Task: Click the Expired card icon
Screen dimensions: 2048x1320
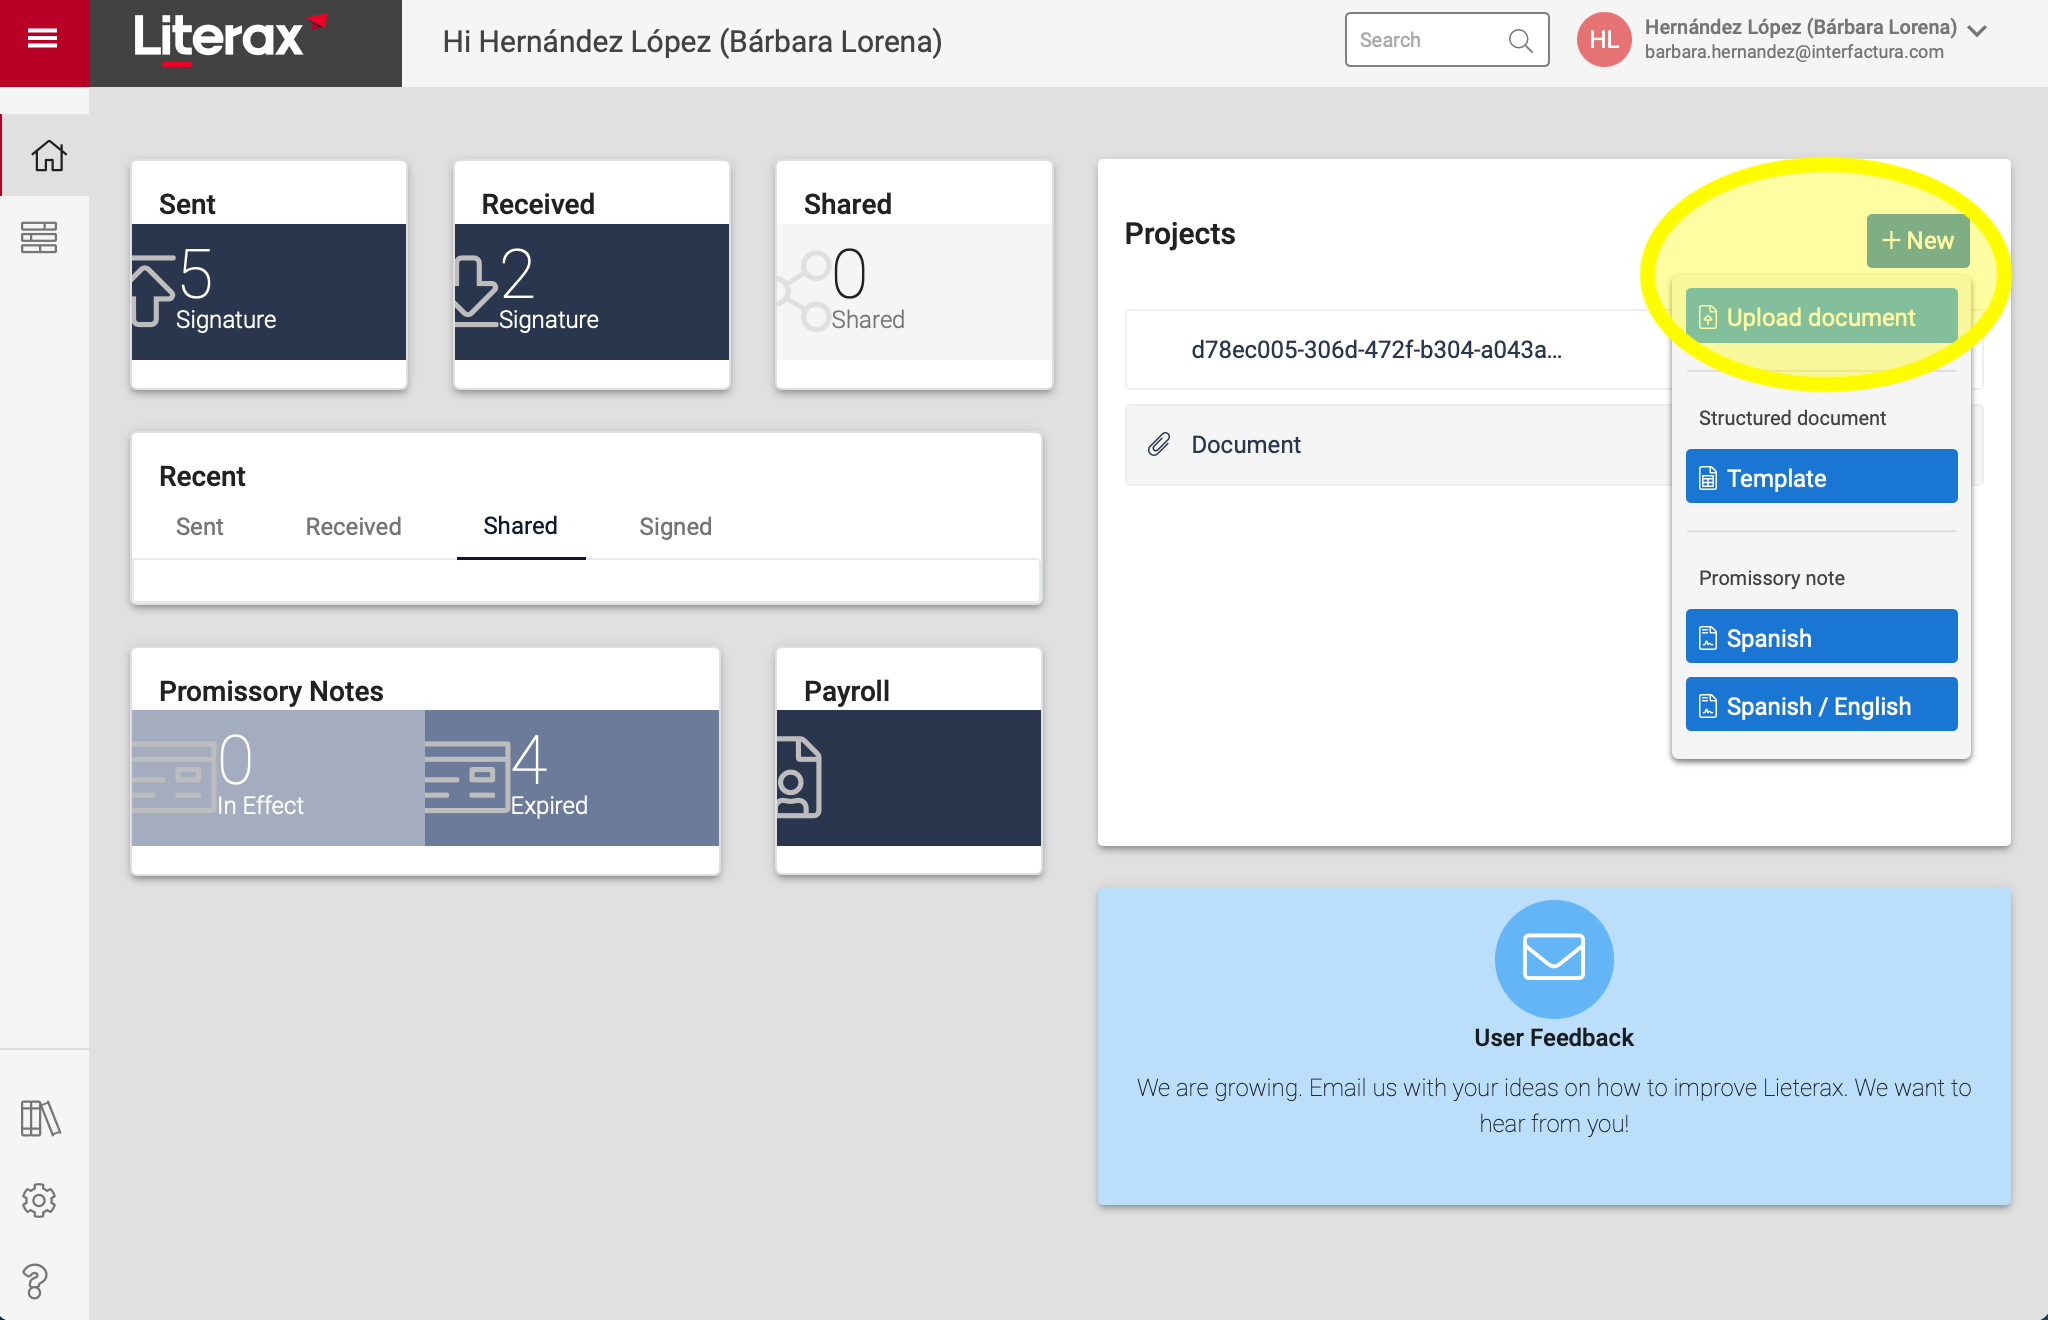Action: pyautogui.click(x=467, y=777)
